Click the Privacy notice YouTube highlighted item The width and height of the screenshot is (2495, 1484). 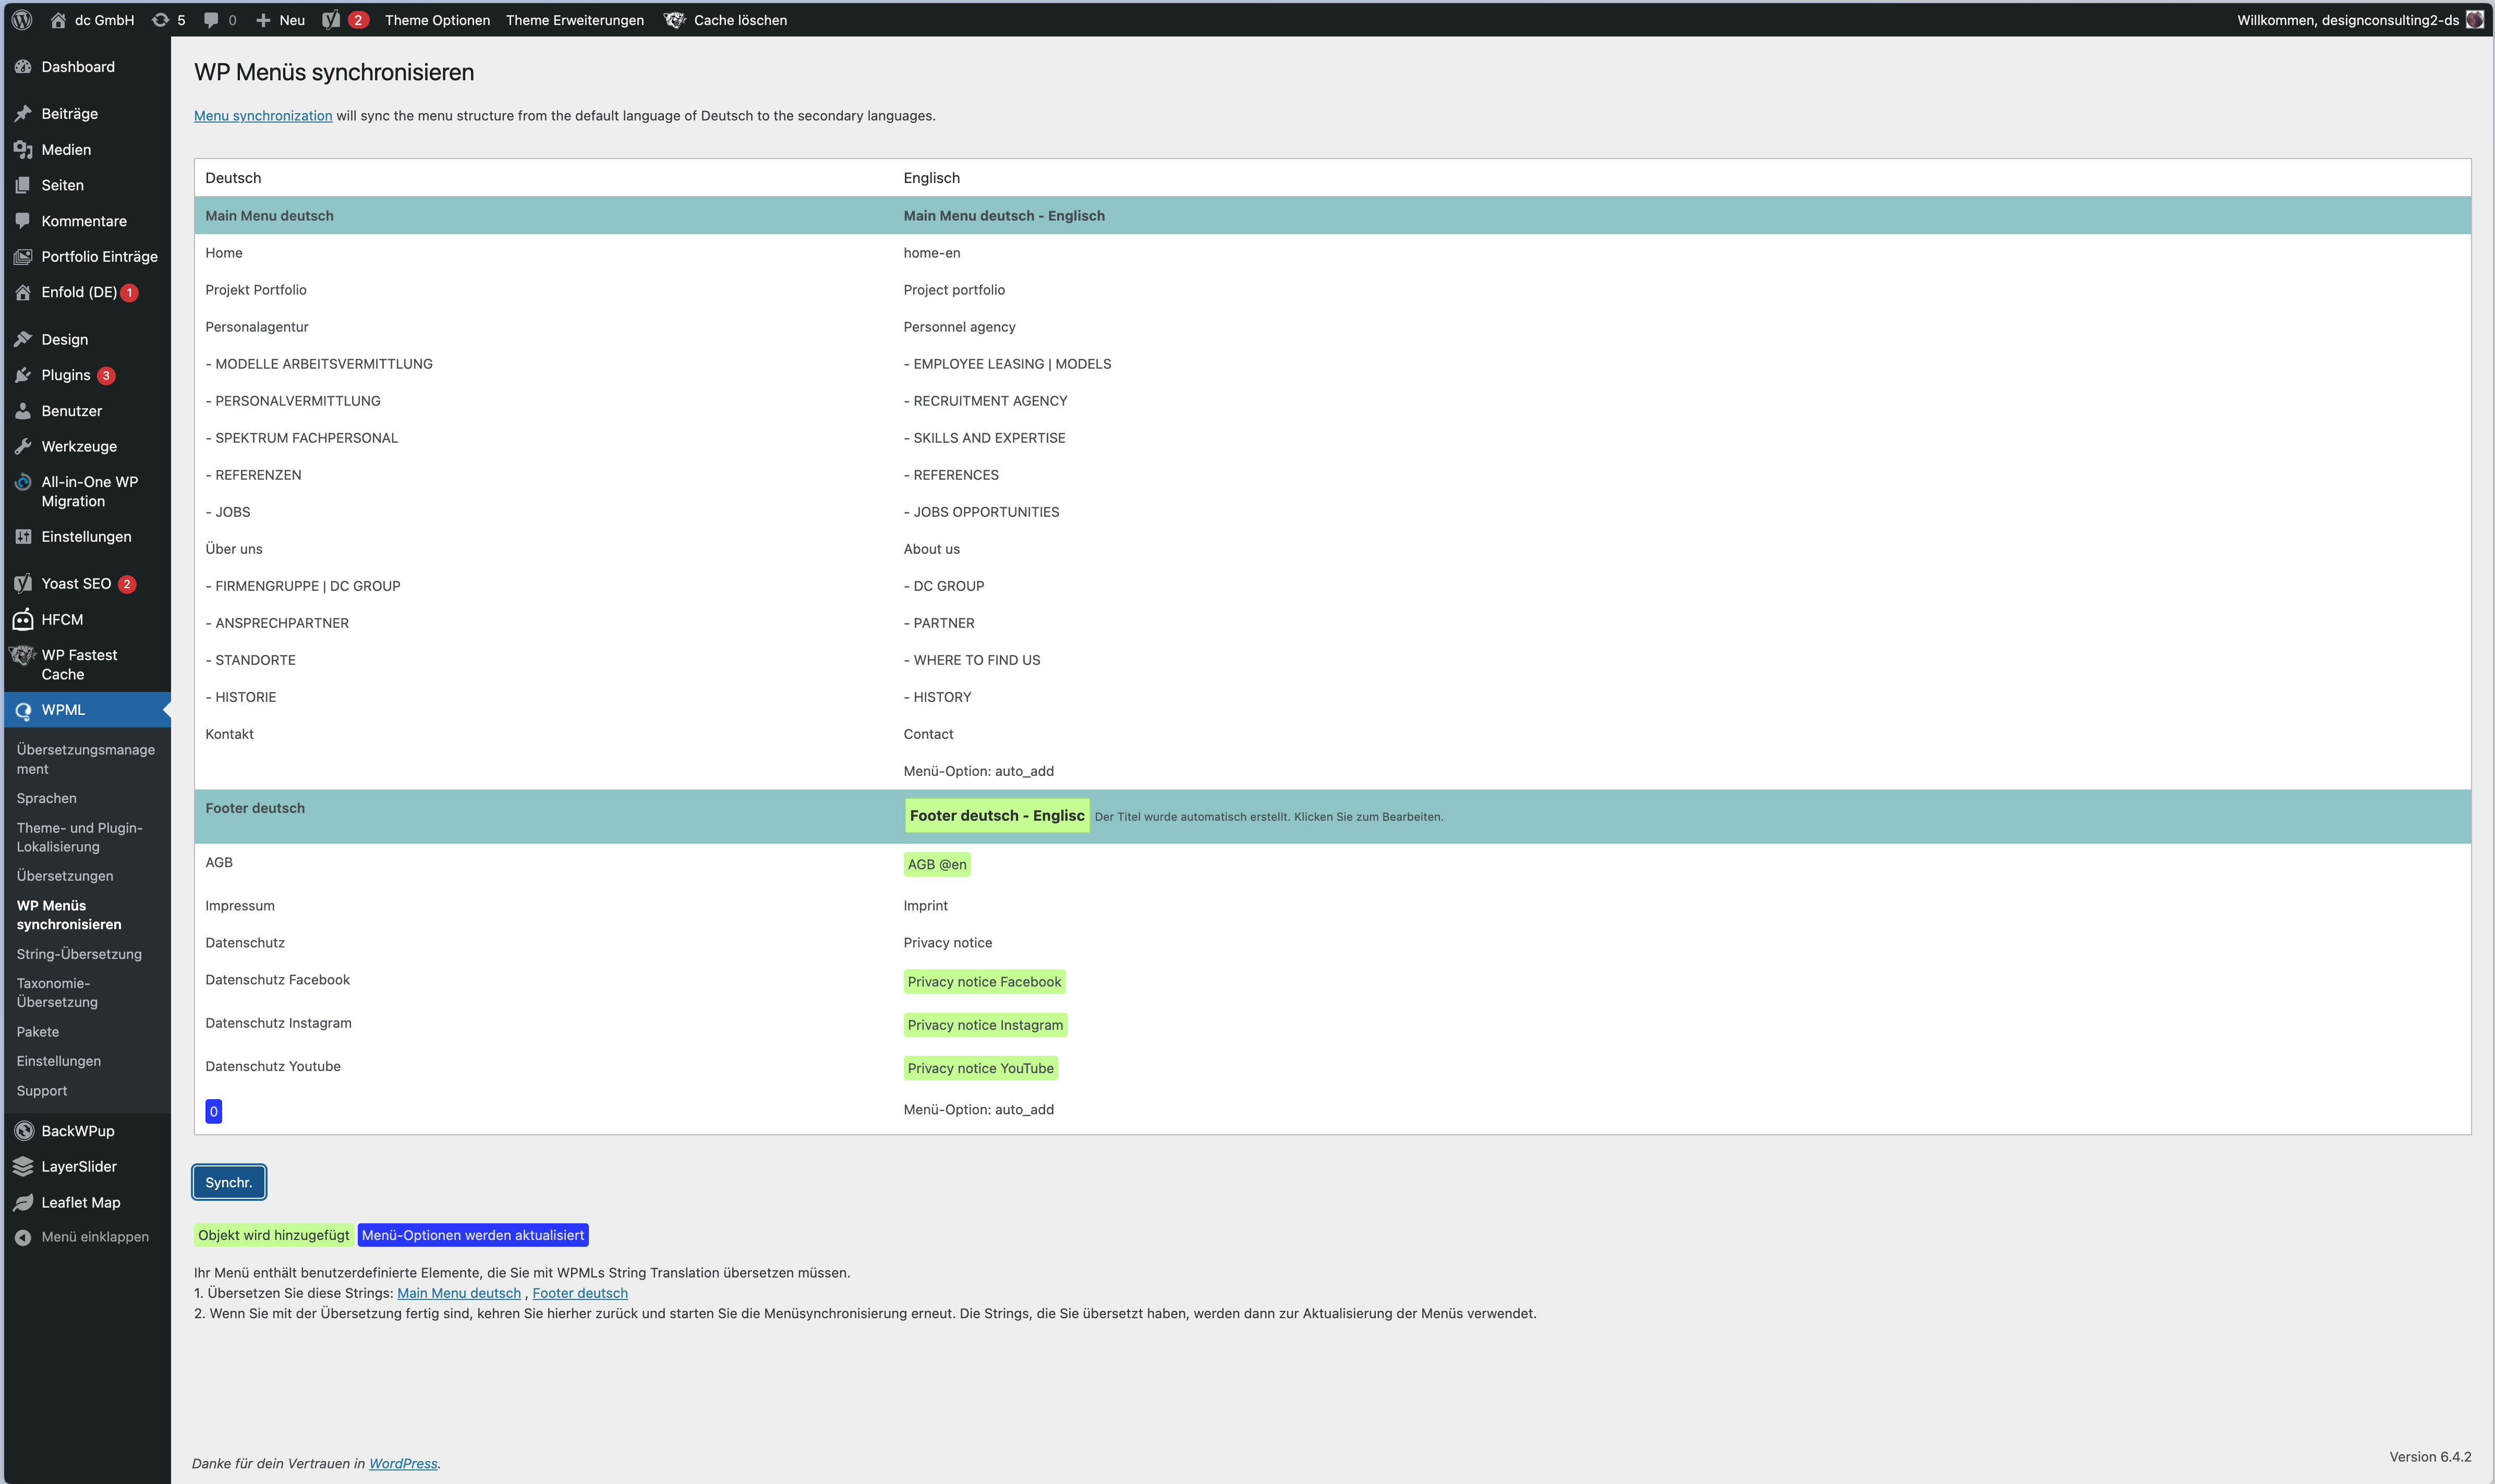(980, 1068)
